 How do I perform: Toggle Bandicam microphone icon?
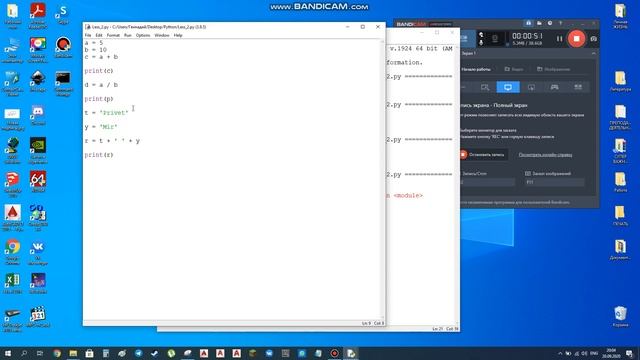pos(481,42)
